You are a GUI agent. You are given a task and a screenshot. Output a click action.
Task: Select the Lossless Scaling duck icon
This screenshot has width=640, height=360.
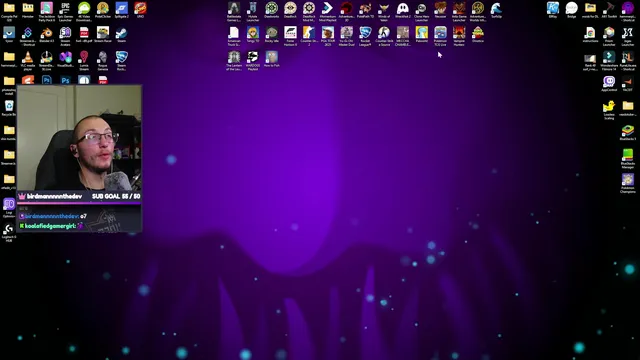[x=609, y=106]
